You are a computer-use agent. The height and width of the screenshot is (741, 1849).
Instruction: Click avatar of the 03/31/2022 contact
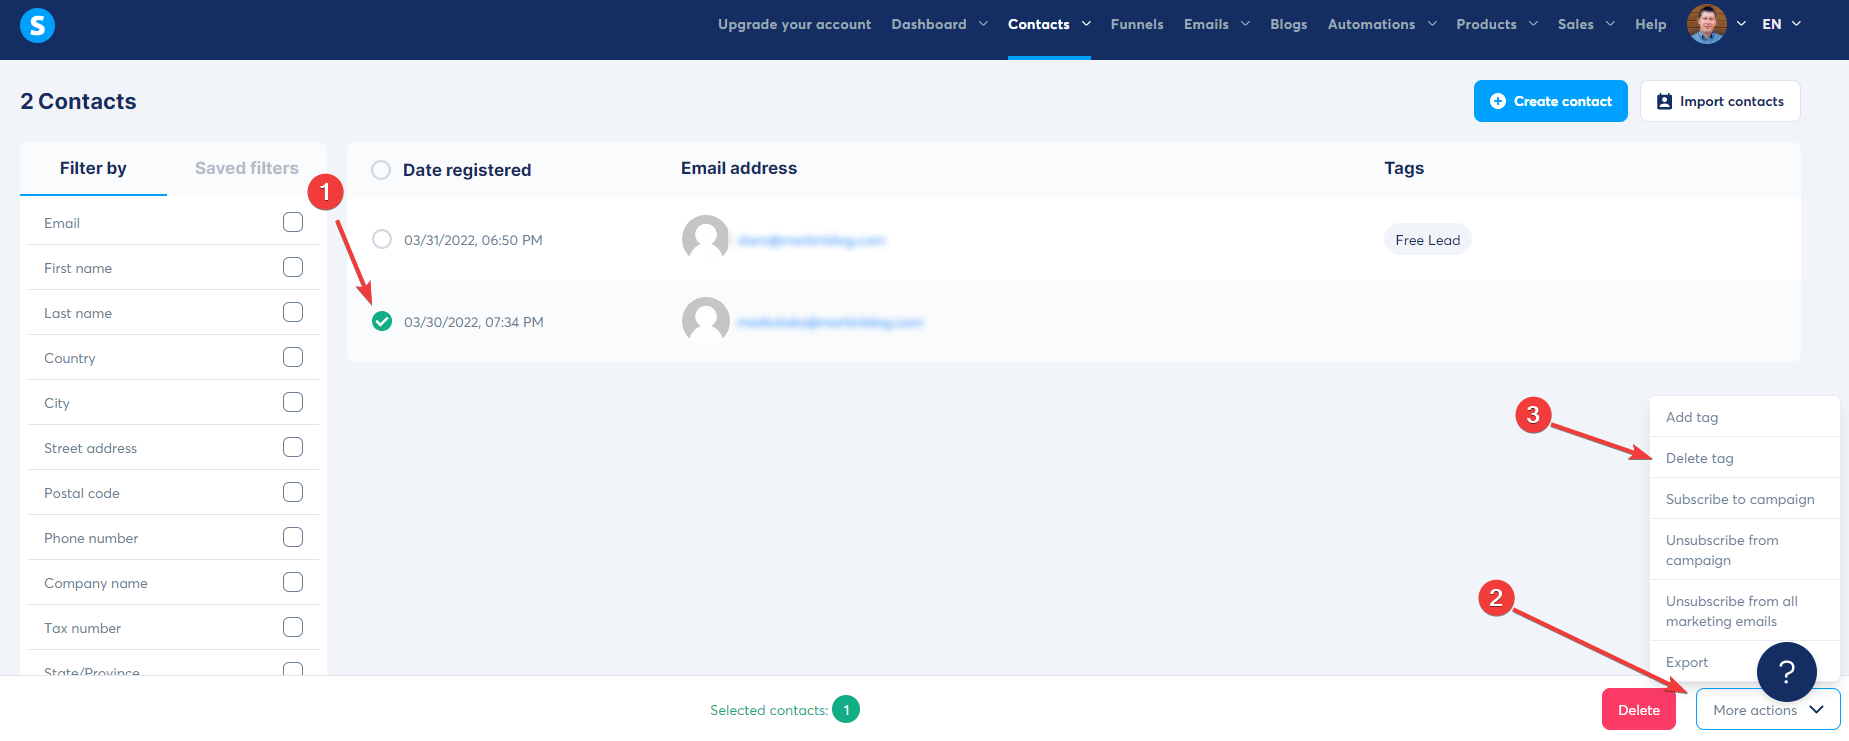(x=705, y=239)
